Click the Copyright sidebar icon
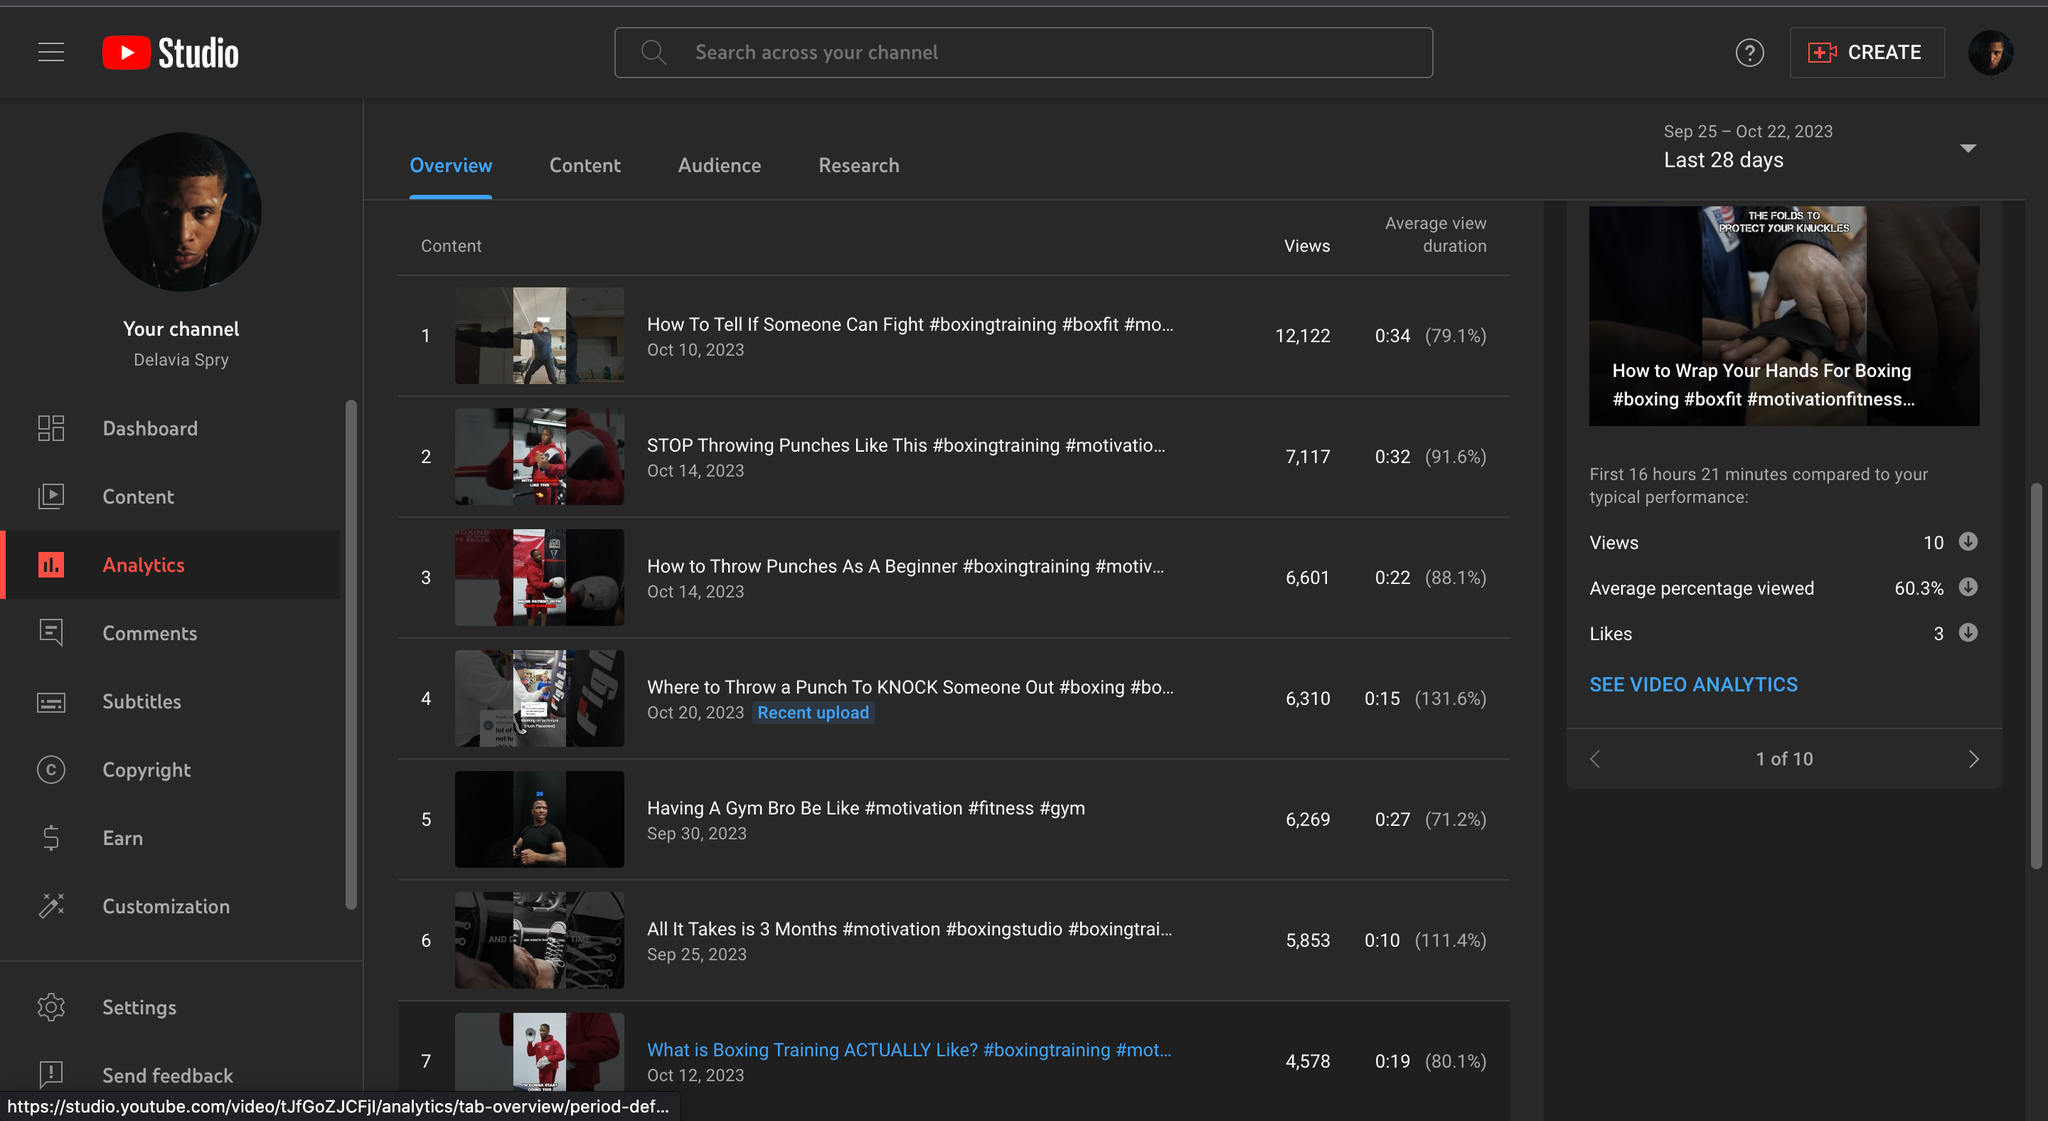 51,770
